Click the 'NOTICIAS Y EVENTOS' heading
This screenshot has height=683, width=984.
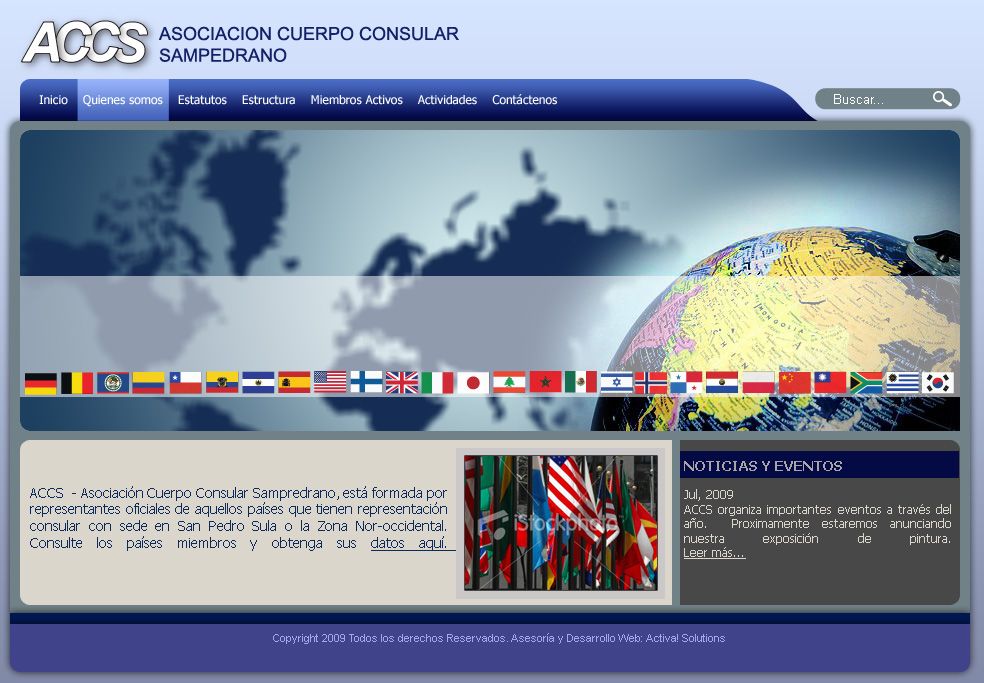click(x=762, y=466)
